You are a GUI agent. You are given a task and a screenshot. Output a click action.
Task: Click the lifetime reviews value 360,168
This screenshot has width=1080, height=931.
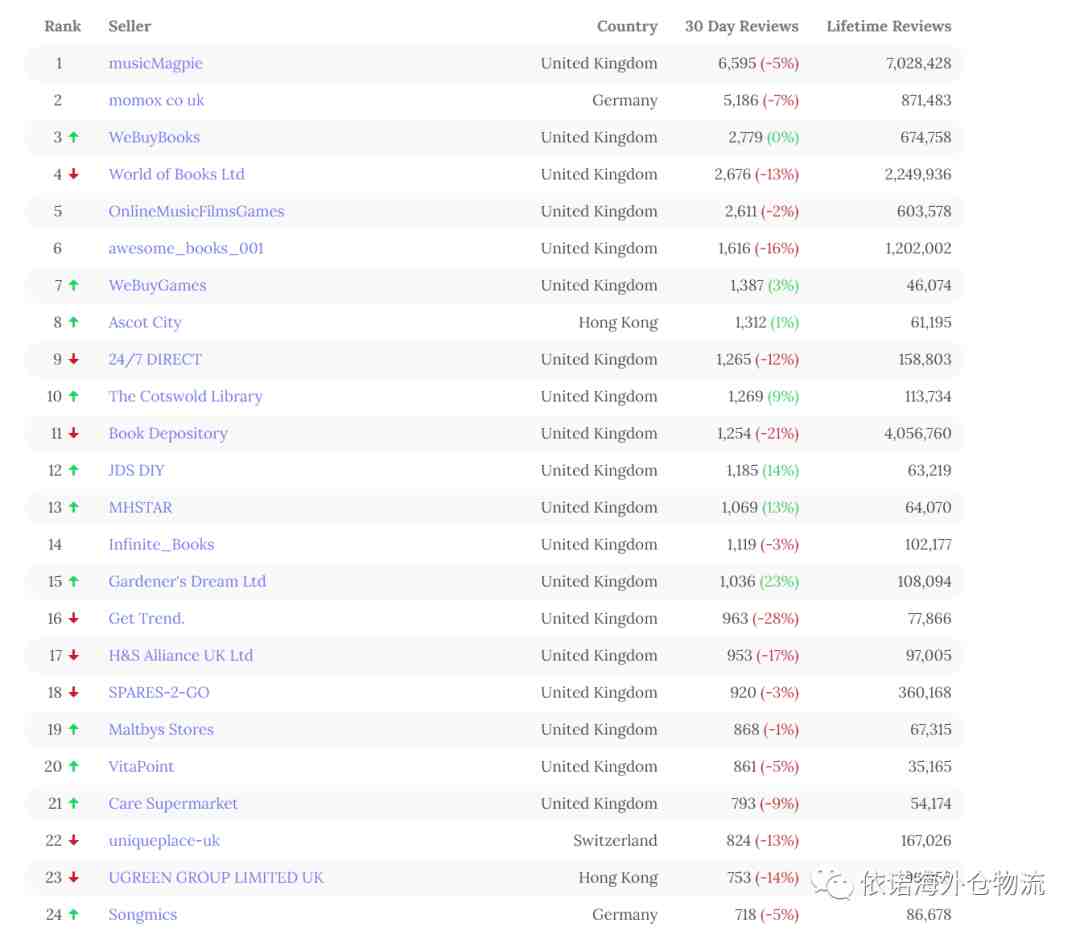924,692
